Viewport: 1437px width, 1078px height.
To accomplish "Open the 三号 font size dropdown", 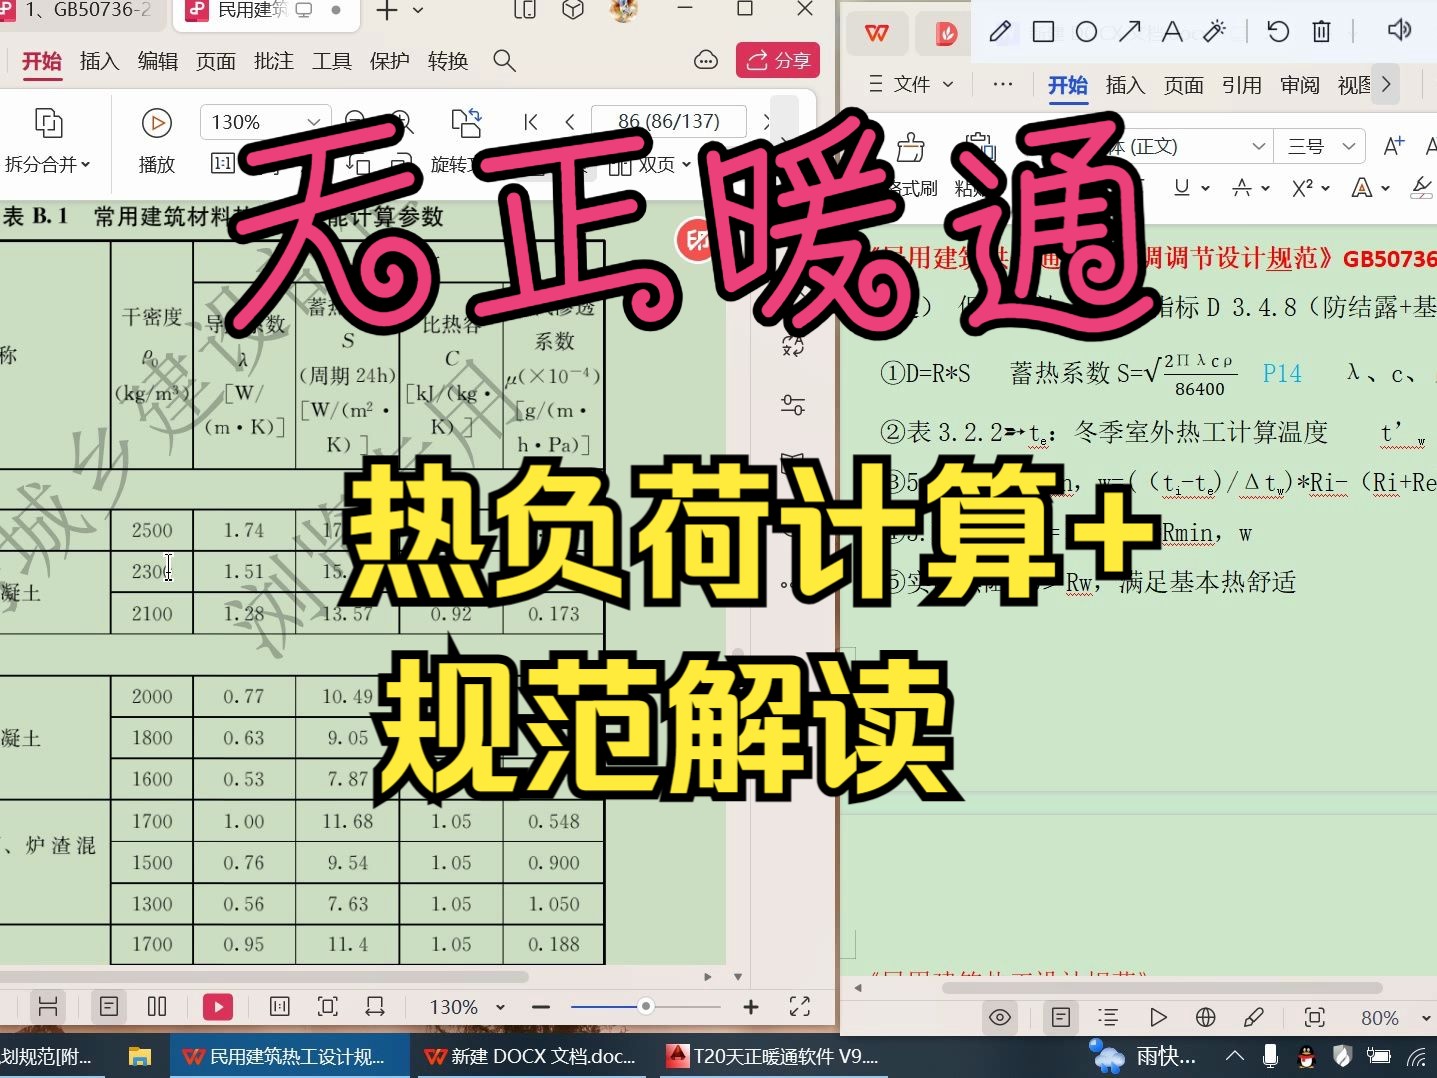I will pos(1349,147).
